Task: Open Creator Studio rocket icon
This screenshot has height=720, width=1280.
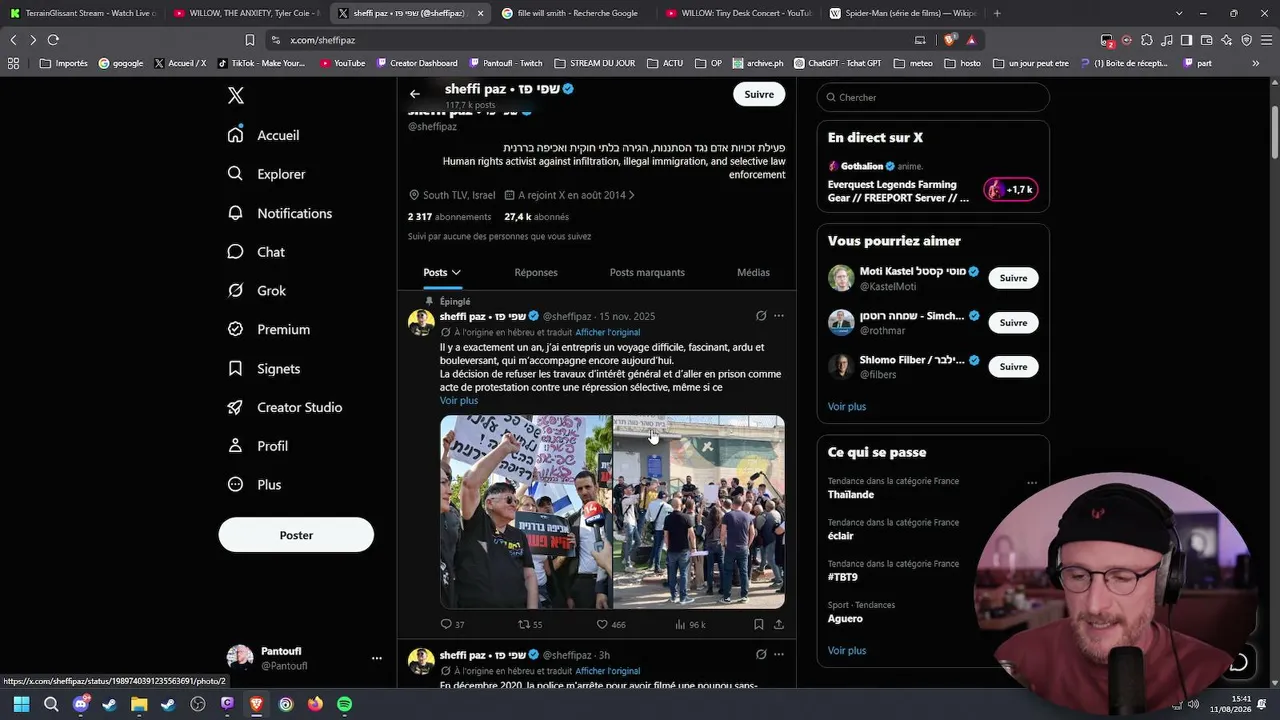Action: [235, 407]
